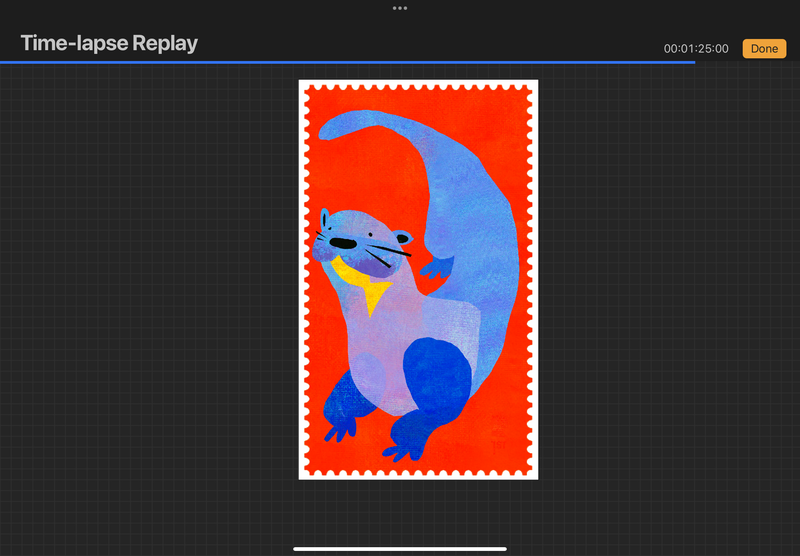Click the unplayed end of the replay progress bar
Viewport: 800px width, 556px height.
click(x=745, y=62)
